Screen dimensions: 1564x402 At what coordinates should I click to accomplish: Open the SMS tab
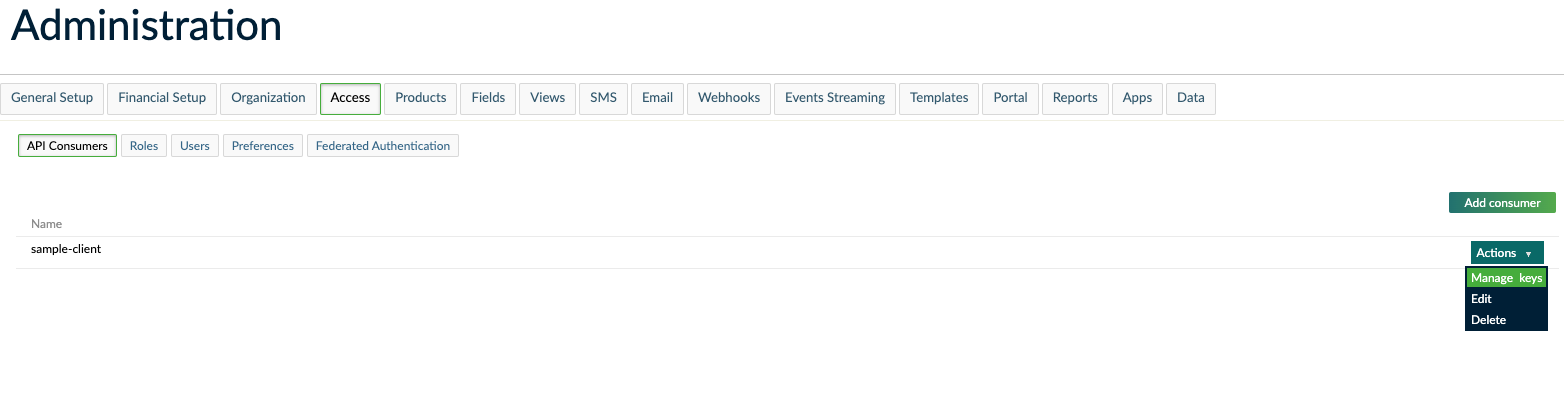(x=604, y=98)
